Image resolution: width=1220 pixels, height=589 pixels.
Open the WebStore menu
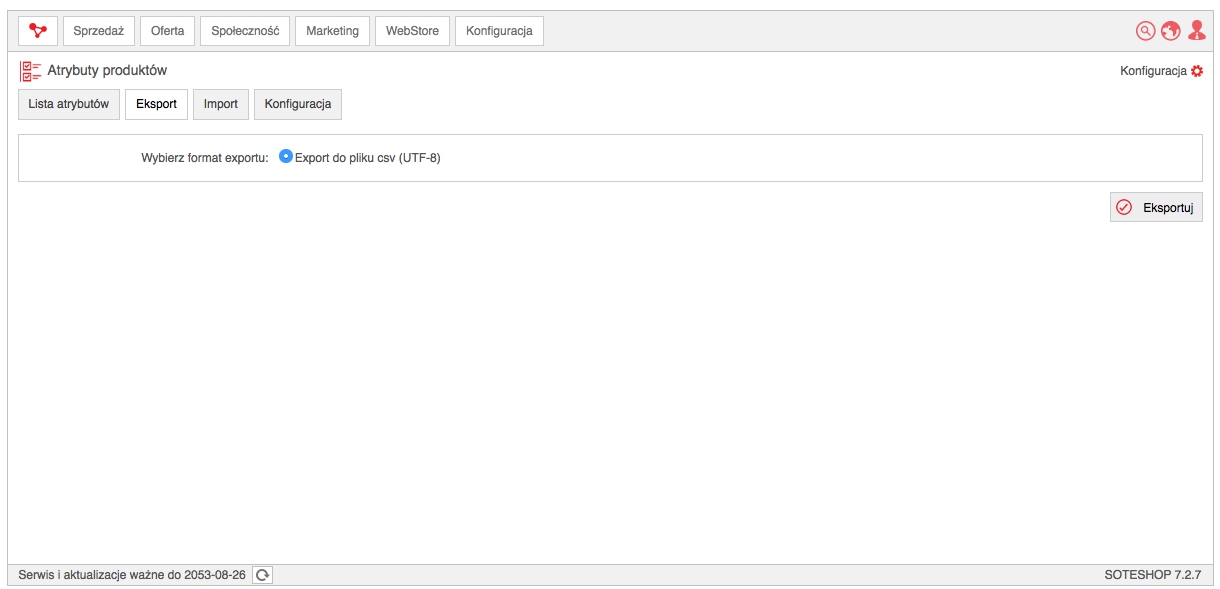[x=413, y=31]
